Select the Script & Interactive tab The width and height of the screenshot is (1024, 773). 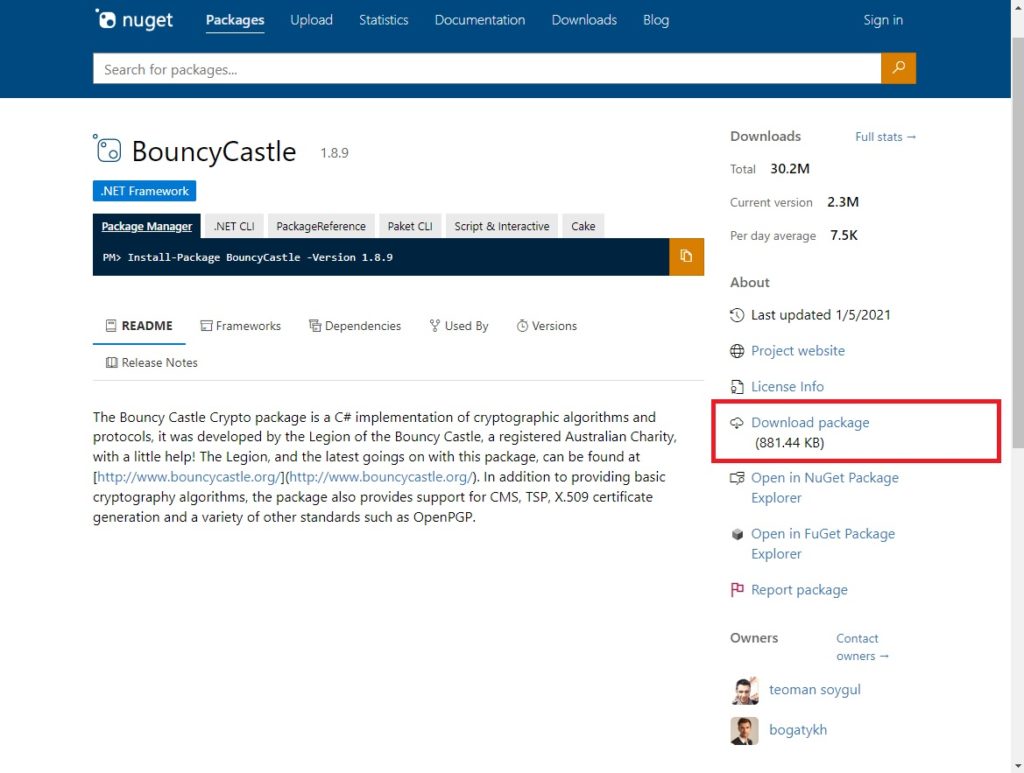(502, 226)
